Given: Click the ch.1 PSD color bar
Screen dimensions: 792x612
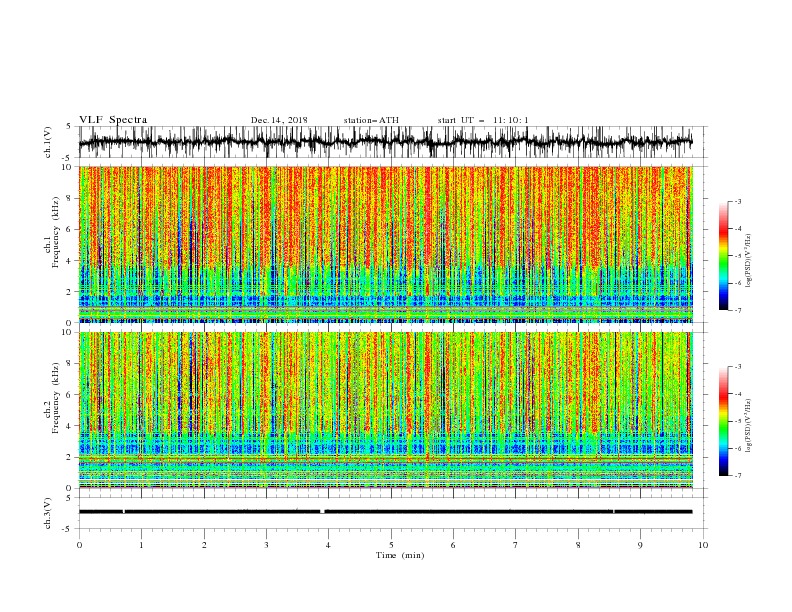Looking at the screenshot, I should (723, 256).
